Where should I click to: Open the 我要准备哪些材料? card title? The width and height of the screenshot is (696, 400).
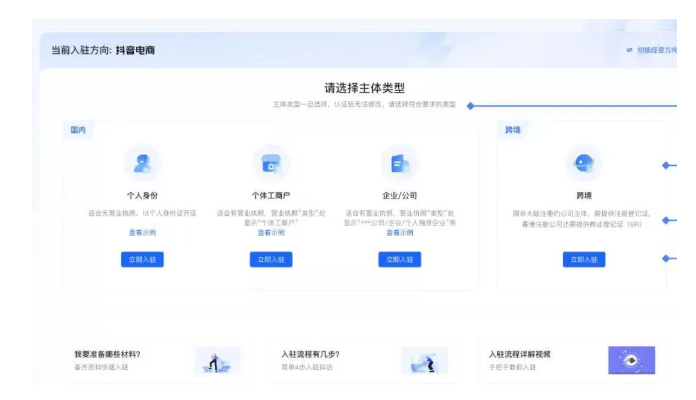pos(107,354)
